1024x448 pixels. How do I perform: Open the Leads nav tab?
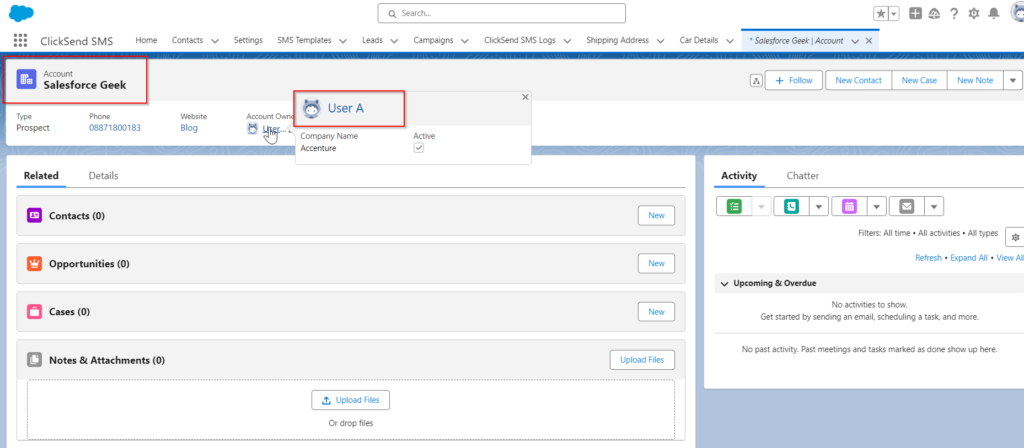point(372,40)
